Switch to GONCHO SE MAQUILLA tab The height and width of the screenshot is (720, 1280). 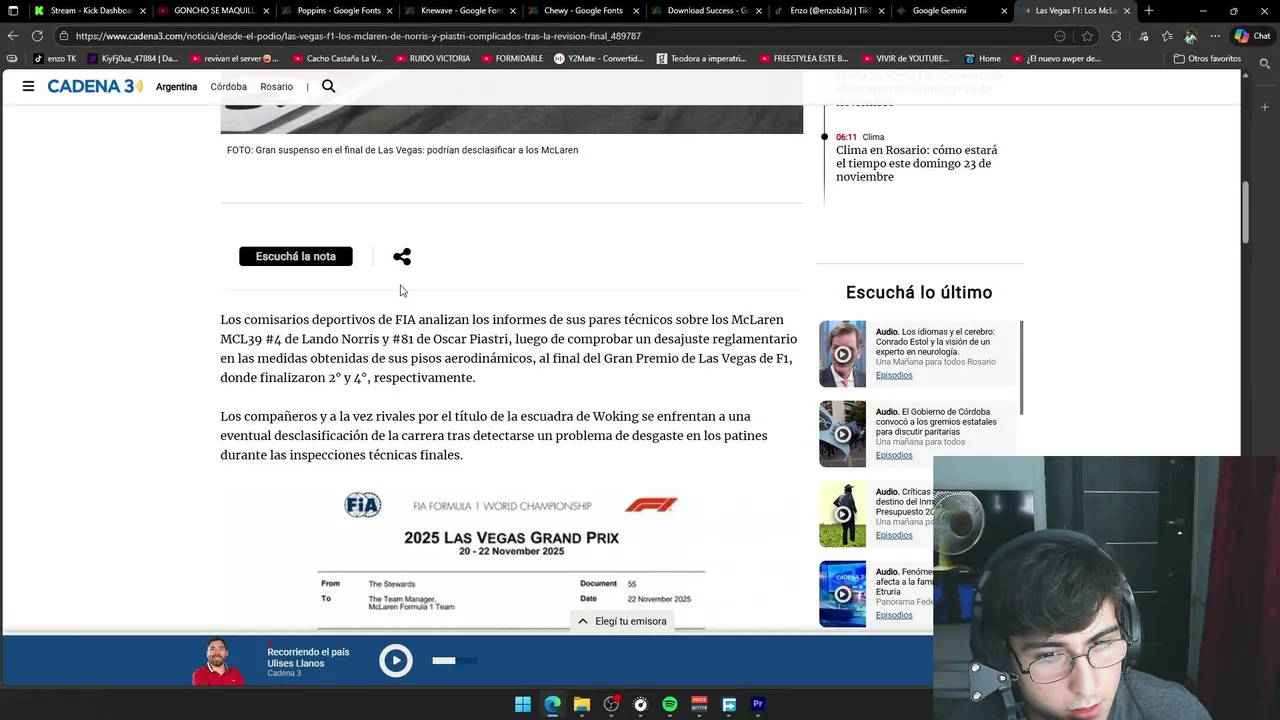tap(212, 11)
